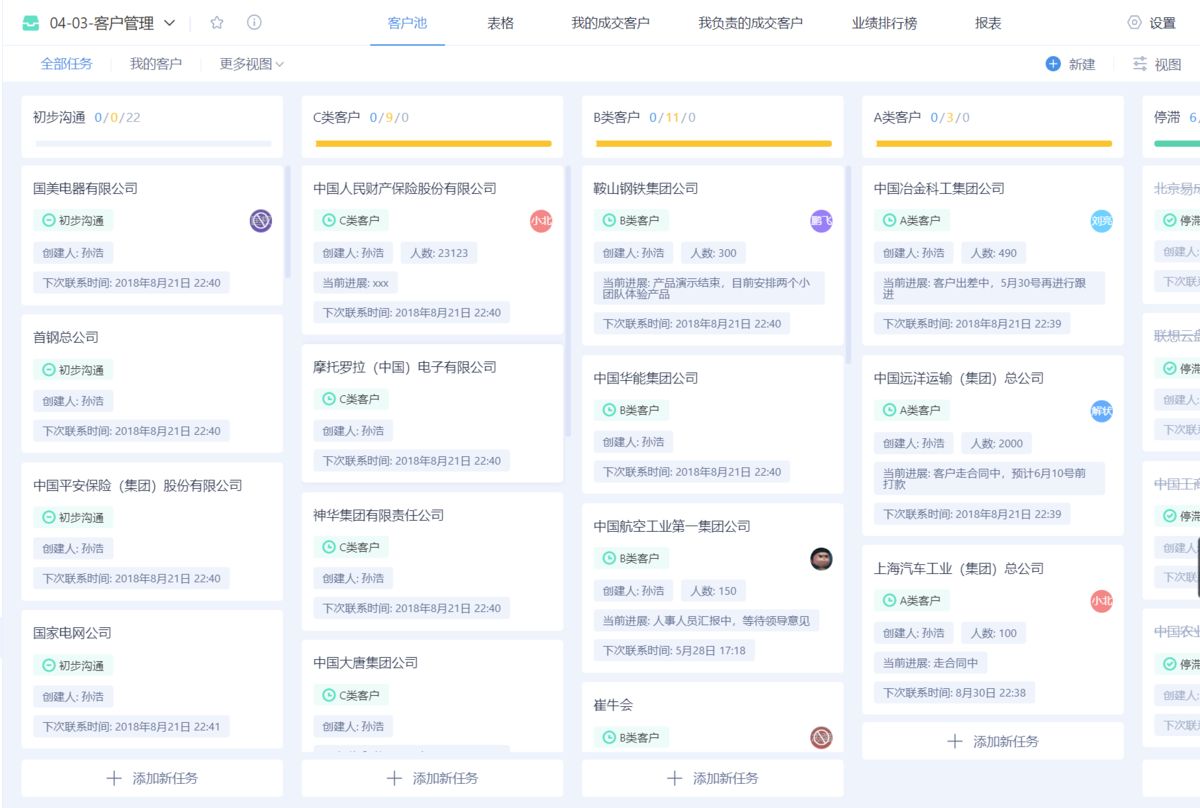The width and height of the screenshot is (1200, 808).
Task: Open 中国华能集团公司 card title
Action: coord(645,379)
